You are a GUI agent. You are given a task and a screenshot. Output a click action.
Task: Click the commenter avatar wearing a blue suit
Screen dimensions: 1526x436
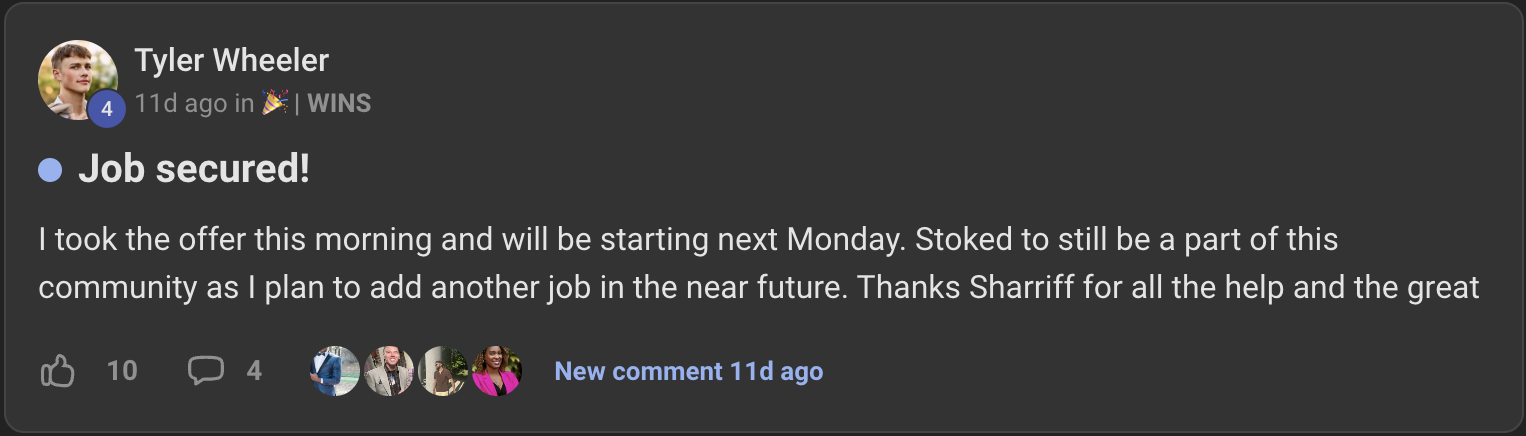[x=334, y=371]
